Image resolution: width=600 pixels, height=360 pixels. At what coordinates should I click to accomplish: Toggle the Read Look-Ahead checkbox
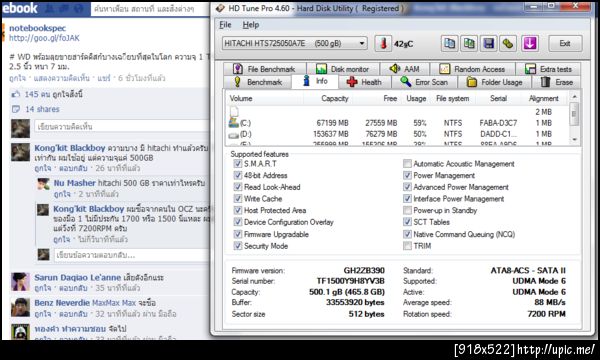pyautogui.click(x=238, y=187)
